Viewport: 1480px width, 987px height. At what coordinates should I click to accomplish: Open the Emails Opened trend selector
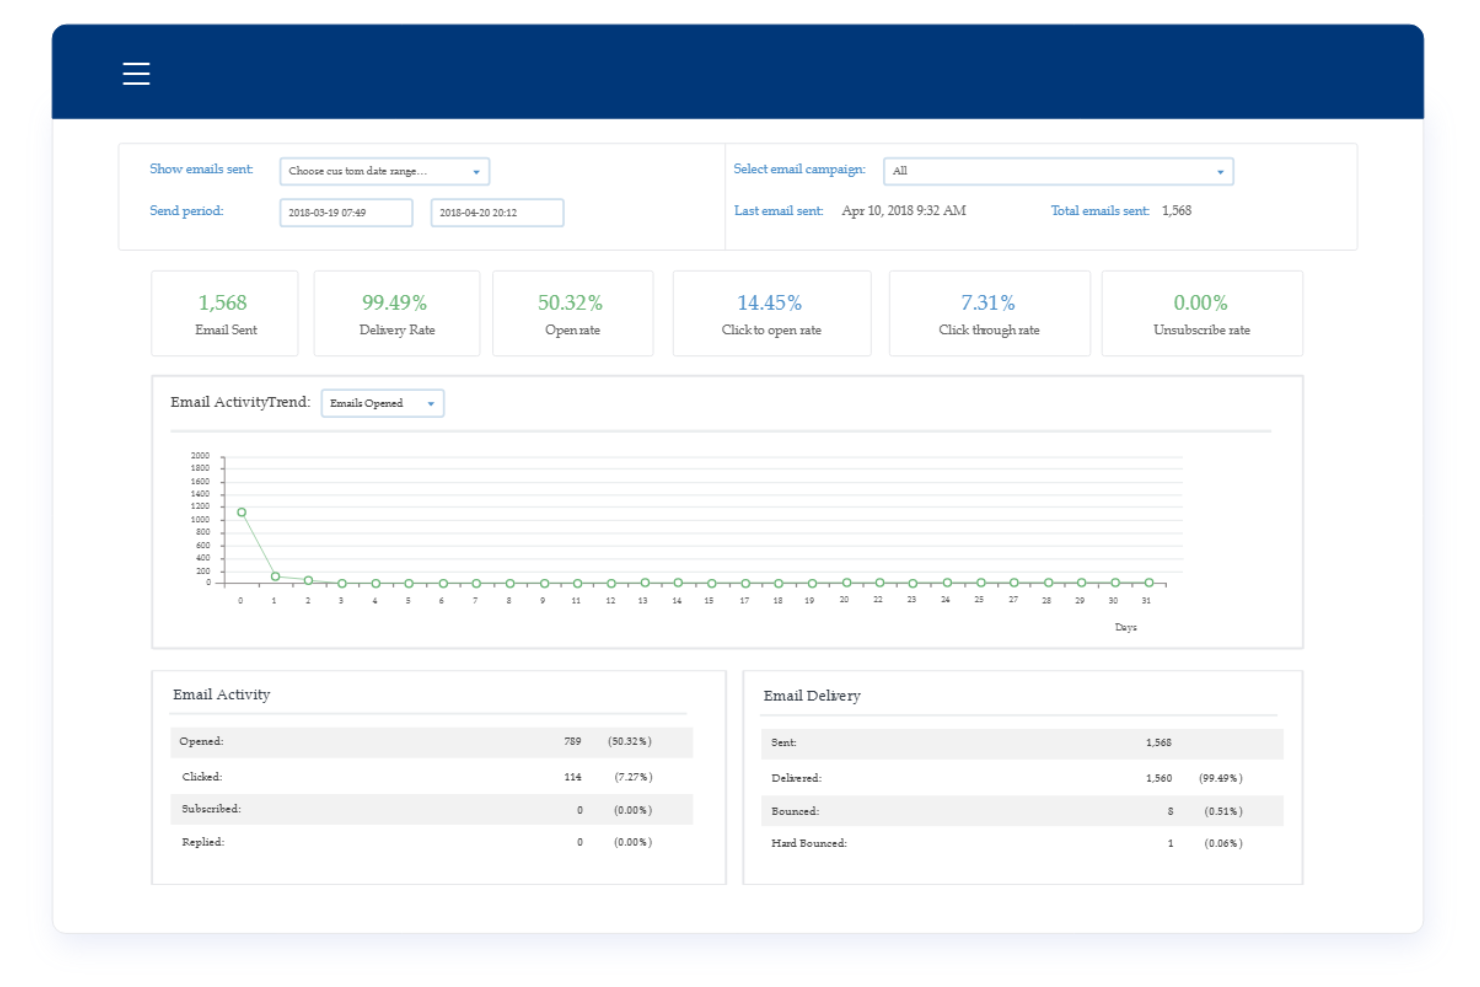coord(382,403)
